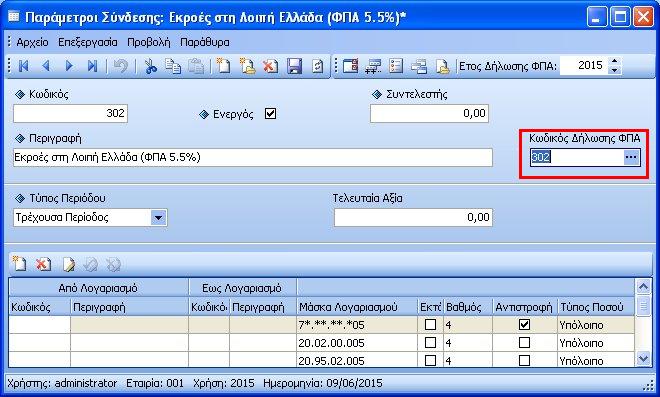The width and height of the screenshot is (660, 397).
Task: Select the 20.95.02.005 mask cell
Action: click(357, 360)
